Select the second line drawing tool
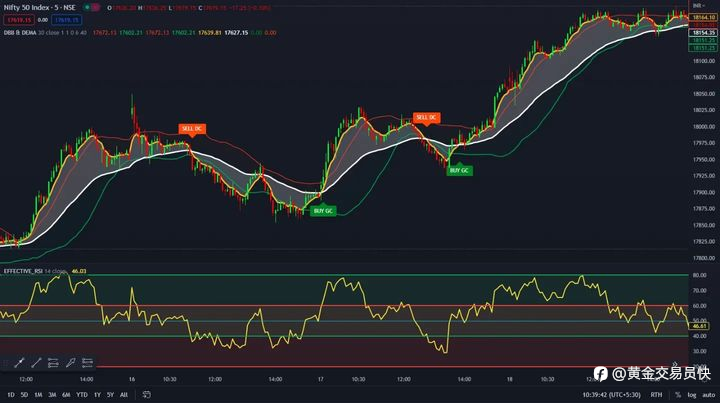The height and width of the screenshot is (403, 720). [36, 363]
